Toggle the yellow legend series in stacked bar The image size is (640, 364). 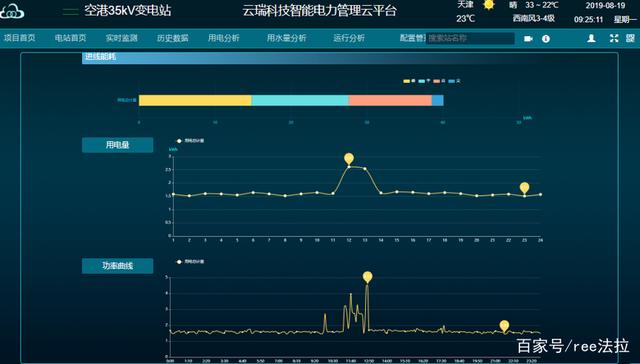410,81
